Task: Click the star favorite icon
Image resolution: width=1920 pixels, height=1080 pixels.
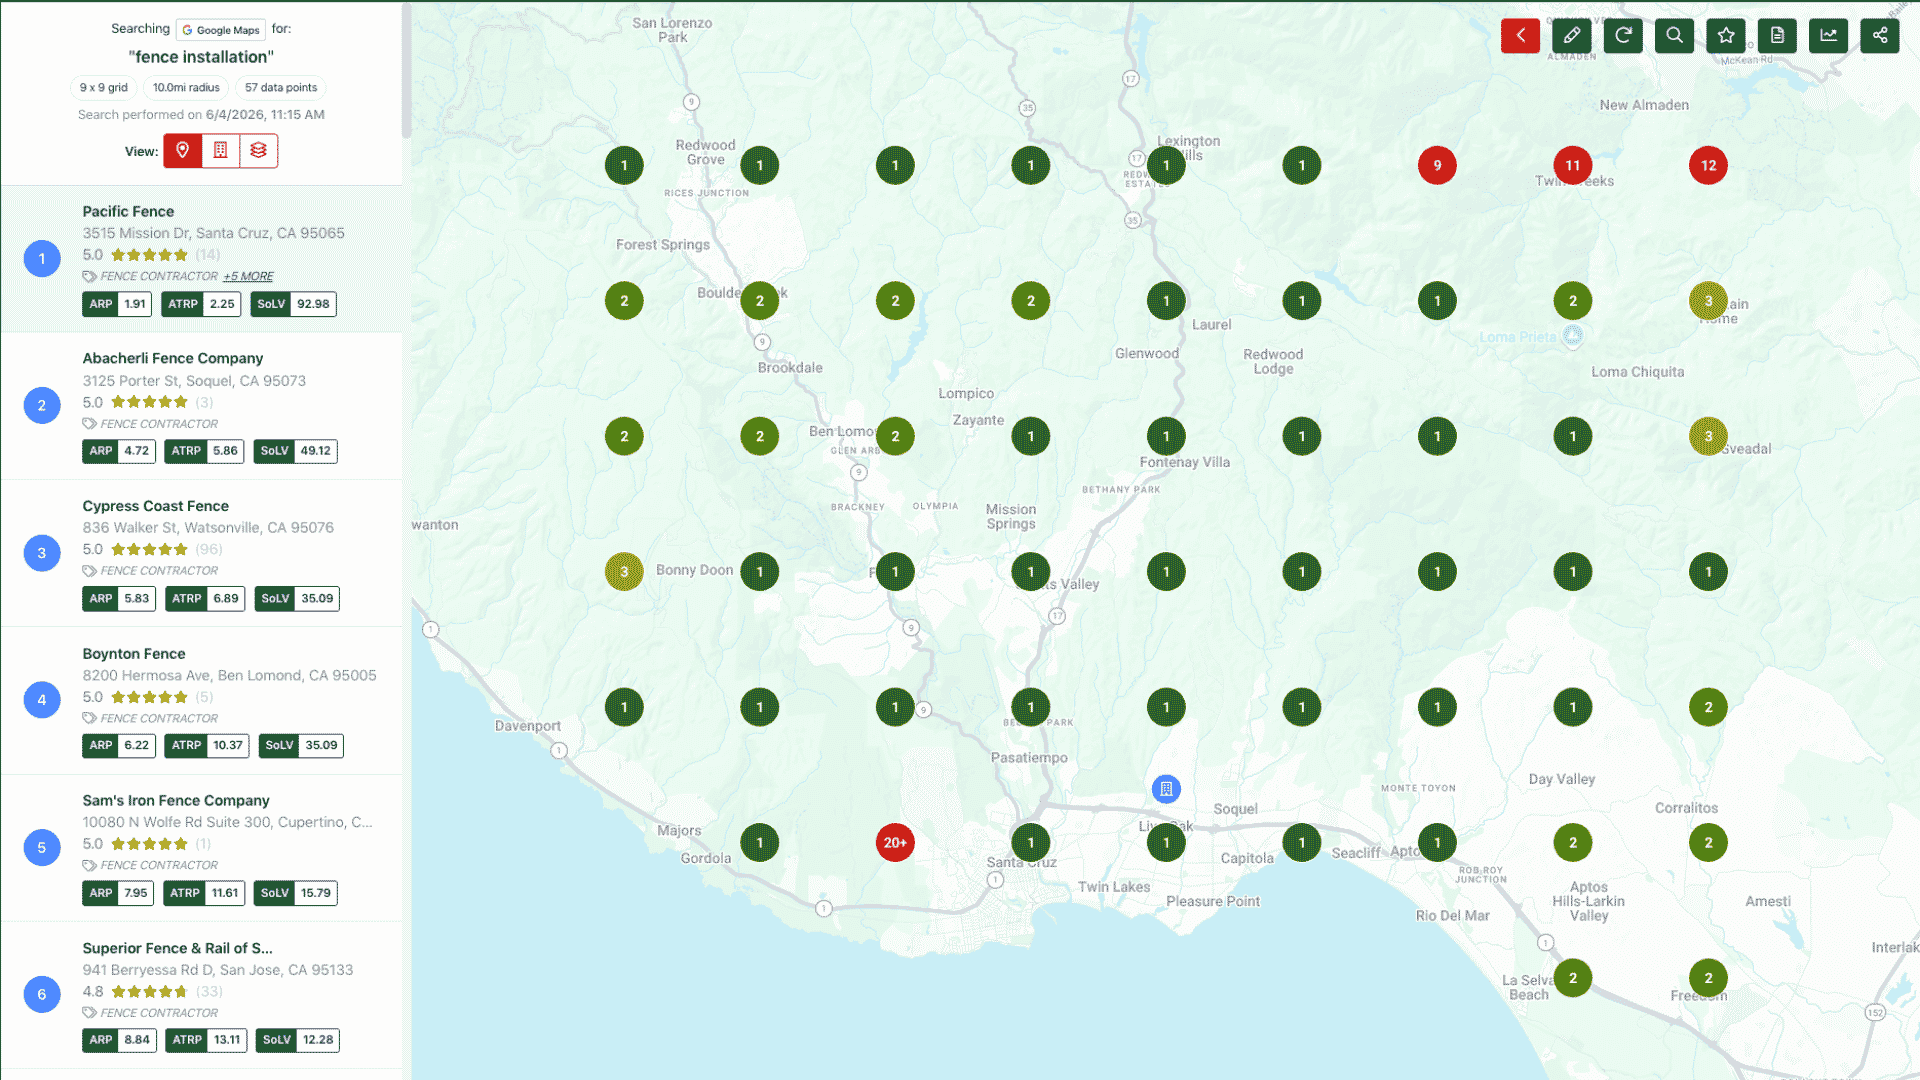Action: [1726, 36]
